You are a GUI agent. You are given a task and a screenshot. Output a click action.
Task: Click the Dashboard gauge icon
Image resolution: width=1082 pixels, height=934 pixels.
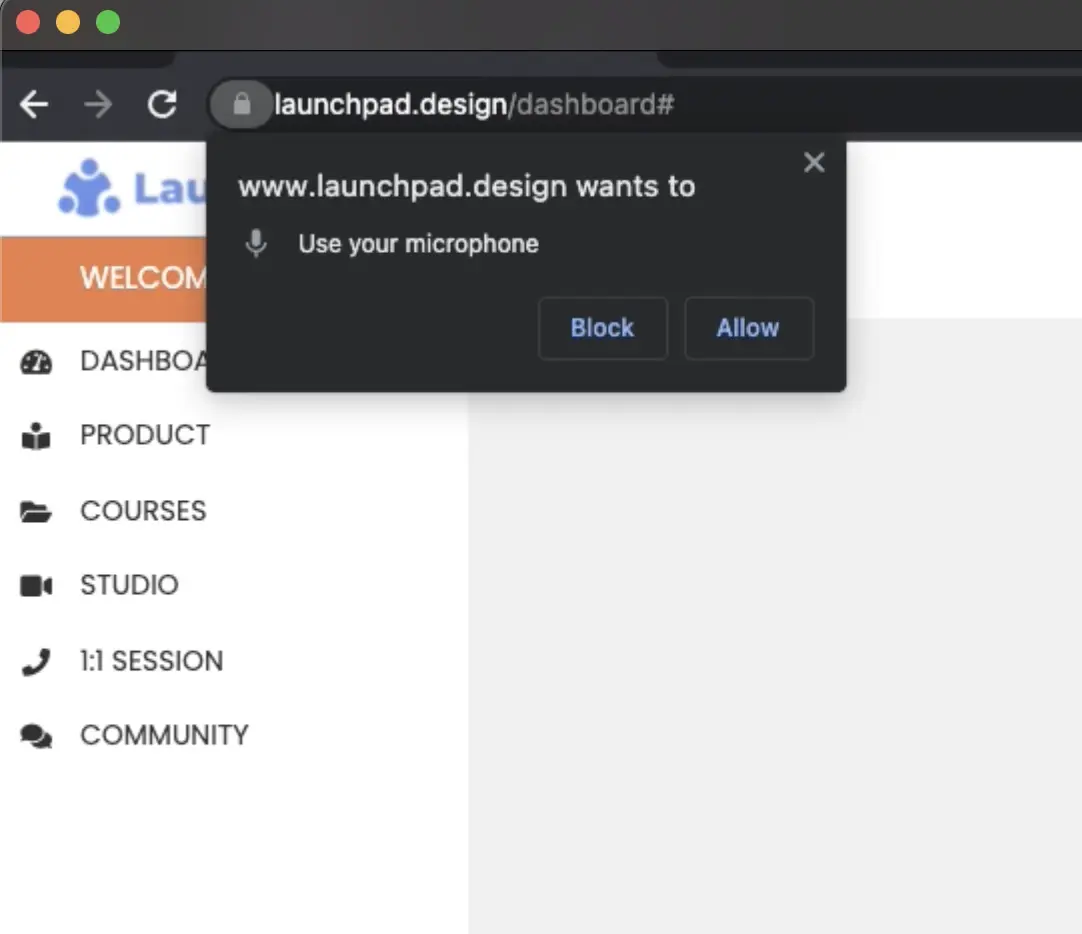(x=36, y=362)
